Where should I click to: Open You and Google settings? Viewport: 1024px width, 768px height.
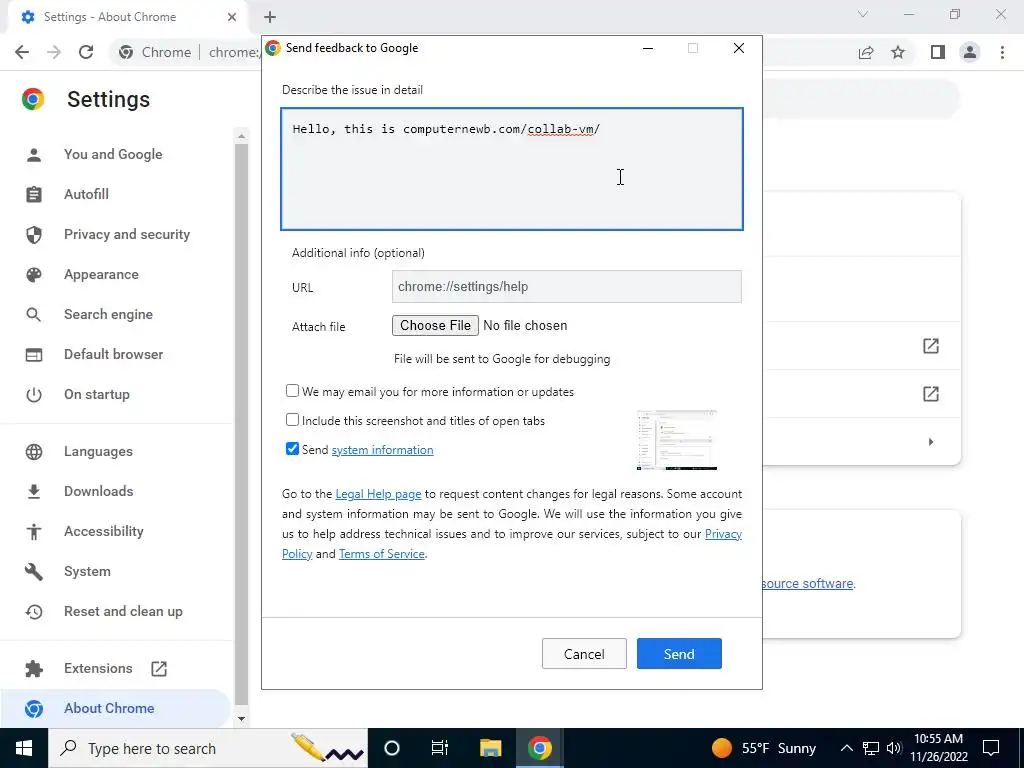(x=113, y=154)
